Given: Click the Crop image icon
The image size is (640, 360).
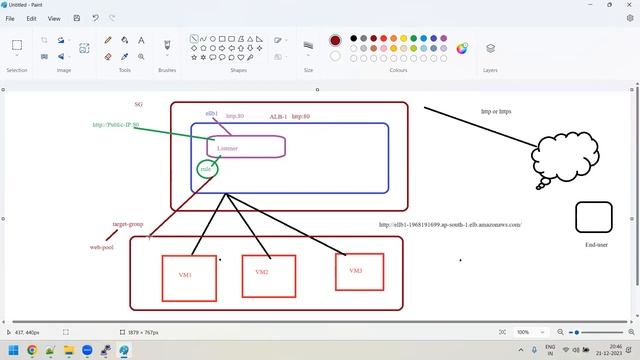Looking at the screenshot, I should [x=44, y=40].
